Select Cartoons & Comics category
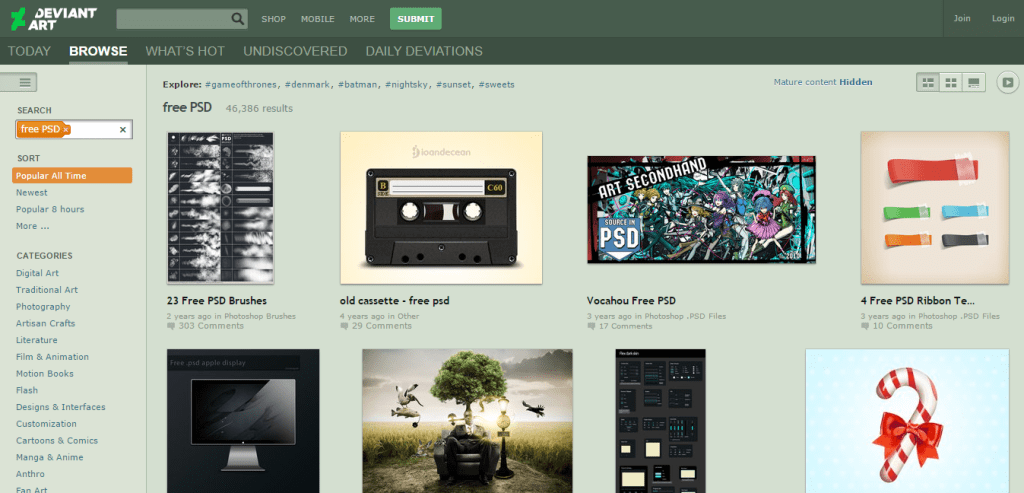This screenshot has width=1024, height=493. (57, 441)
